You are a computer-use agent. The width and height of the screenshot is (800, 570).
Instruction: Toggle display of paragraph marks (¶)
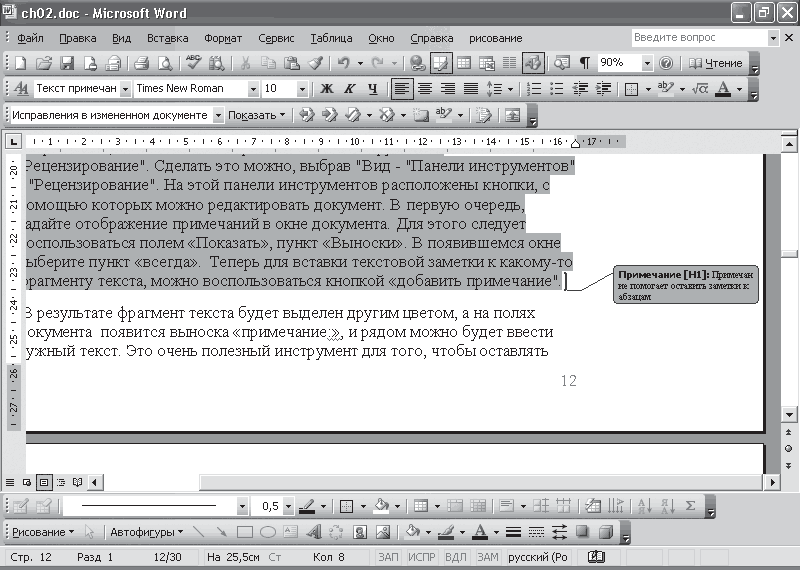(x=583, y=63)
